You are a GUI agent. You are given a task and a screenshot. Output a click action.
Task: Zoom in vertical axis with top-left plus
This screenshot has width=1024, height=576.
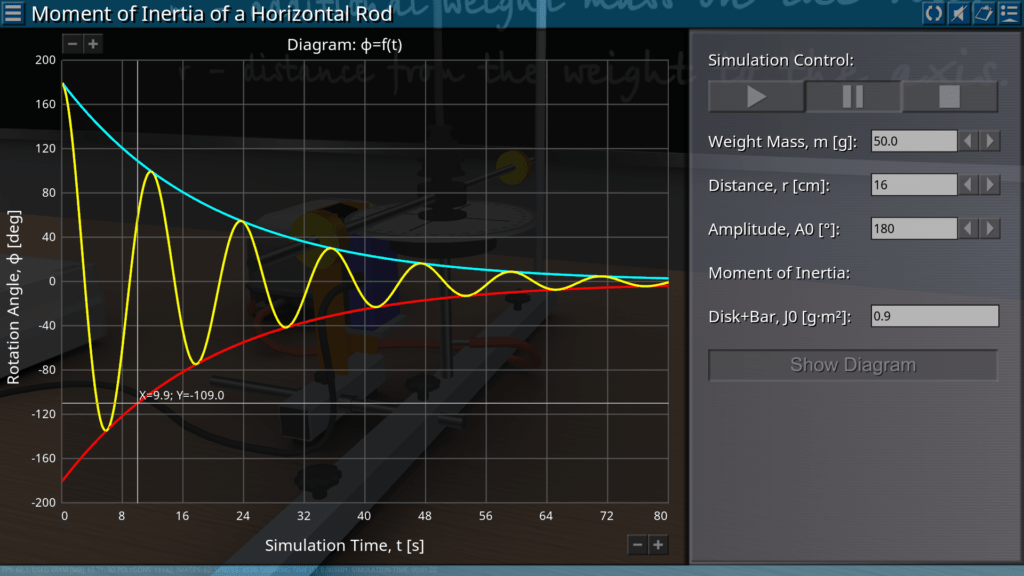[x=92, y=44]
